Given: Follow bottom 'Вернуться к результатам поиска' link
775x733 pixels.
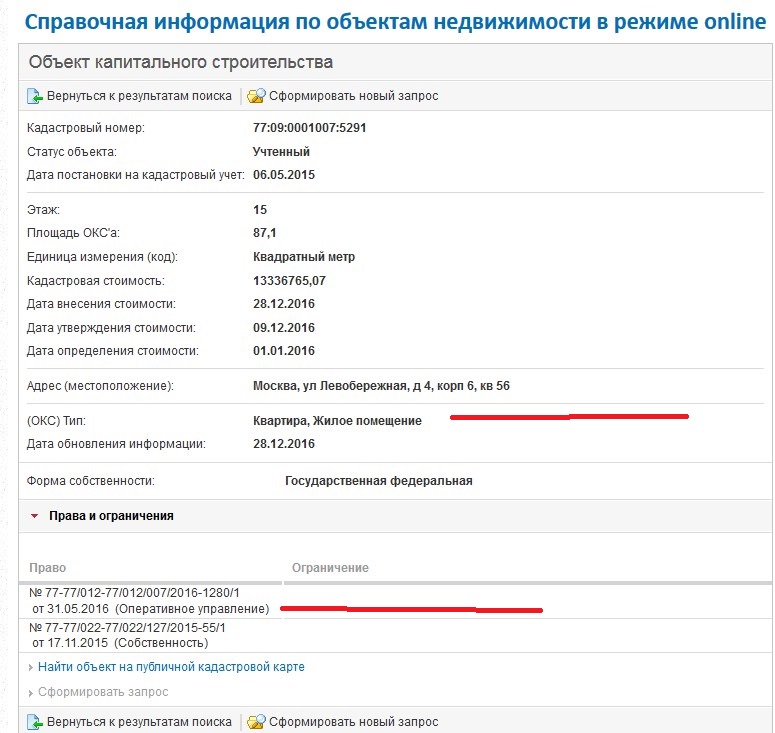Looking at the screenshot, I should pyautogui.click(x=139, y=721).
